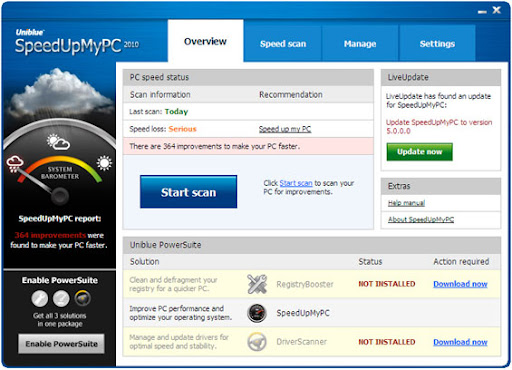Click the Last scan: Today text
Image resolution: width=512 pixels, height=370 pixels.
click(159, 112)
